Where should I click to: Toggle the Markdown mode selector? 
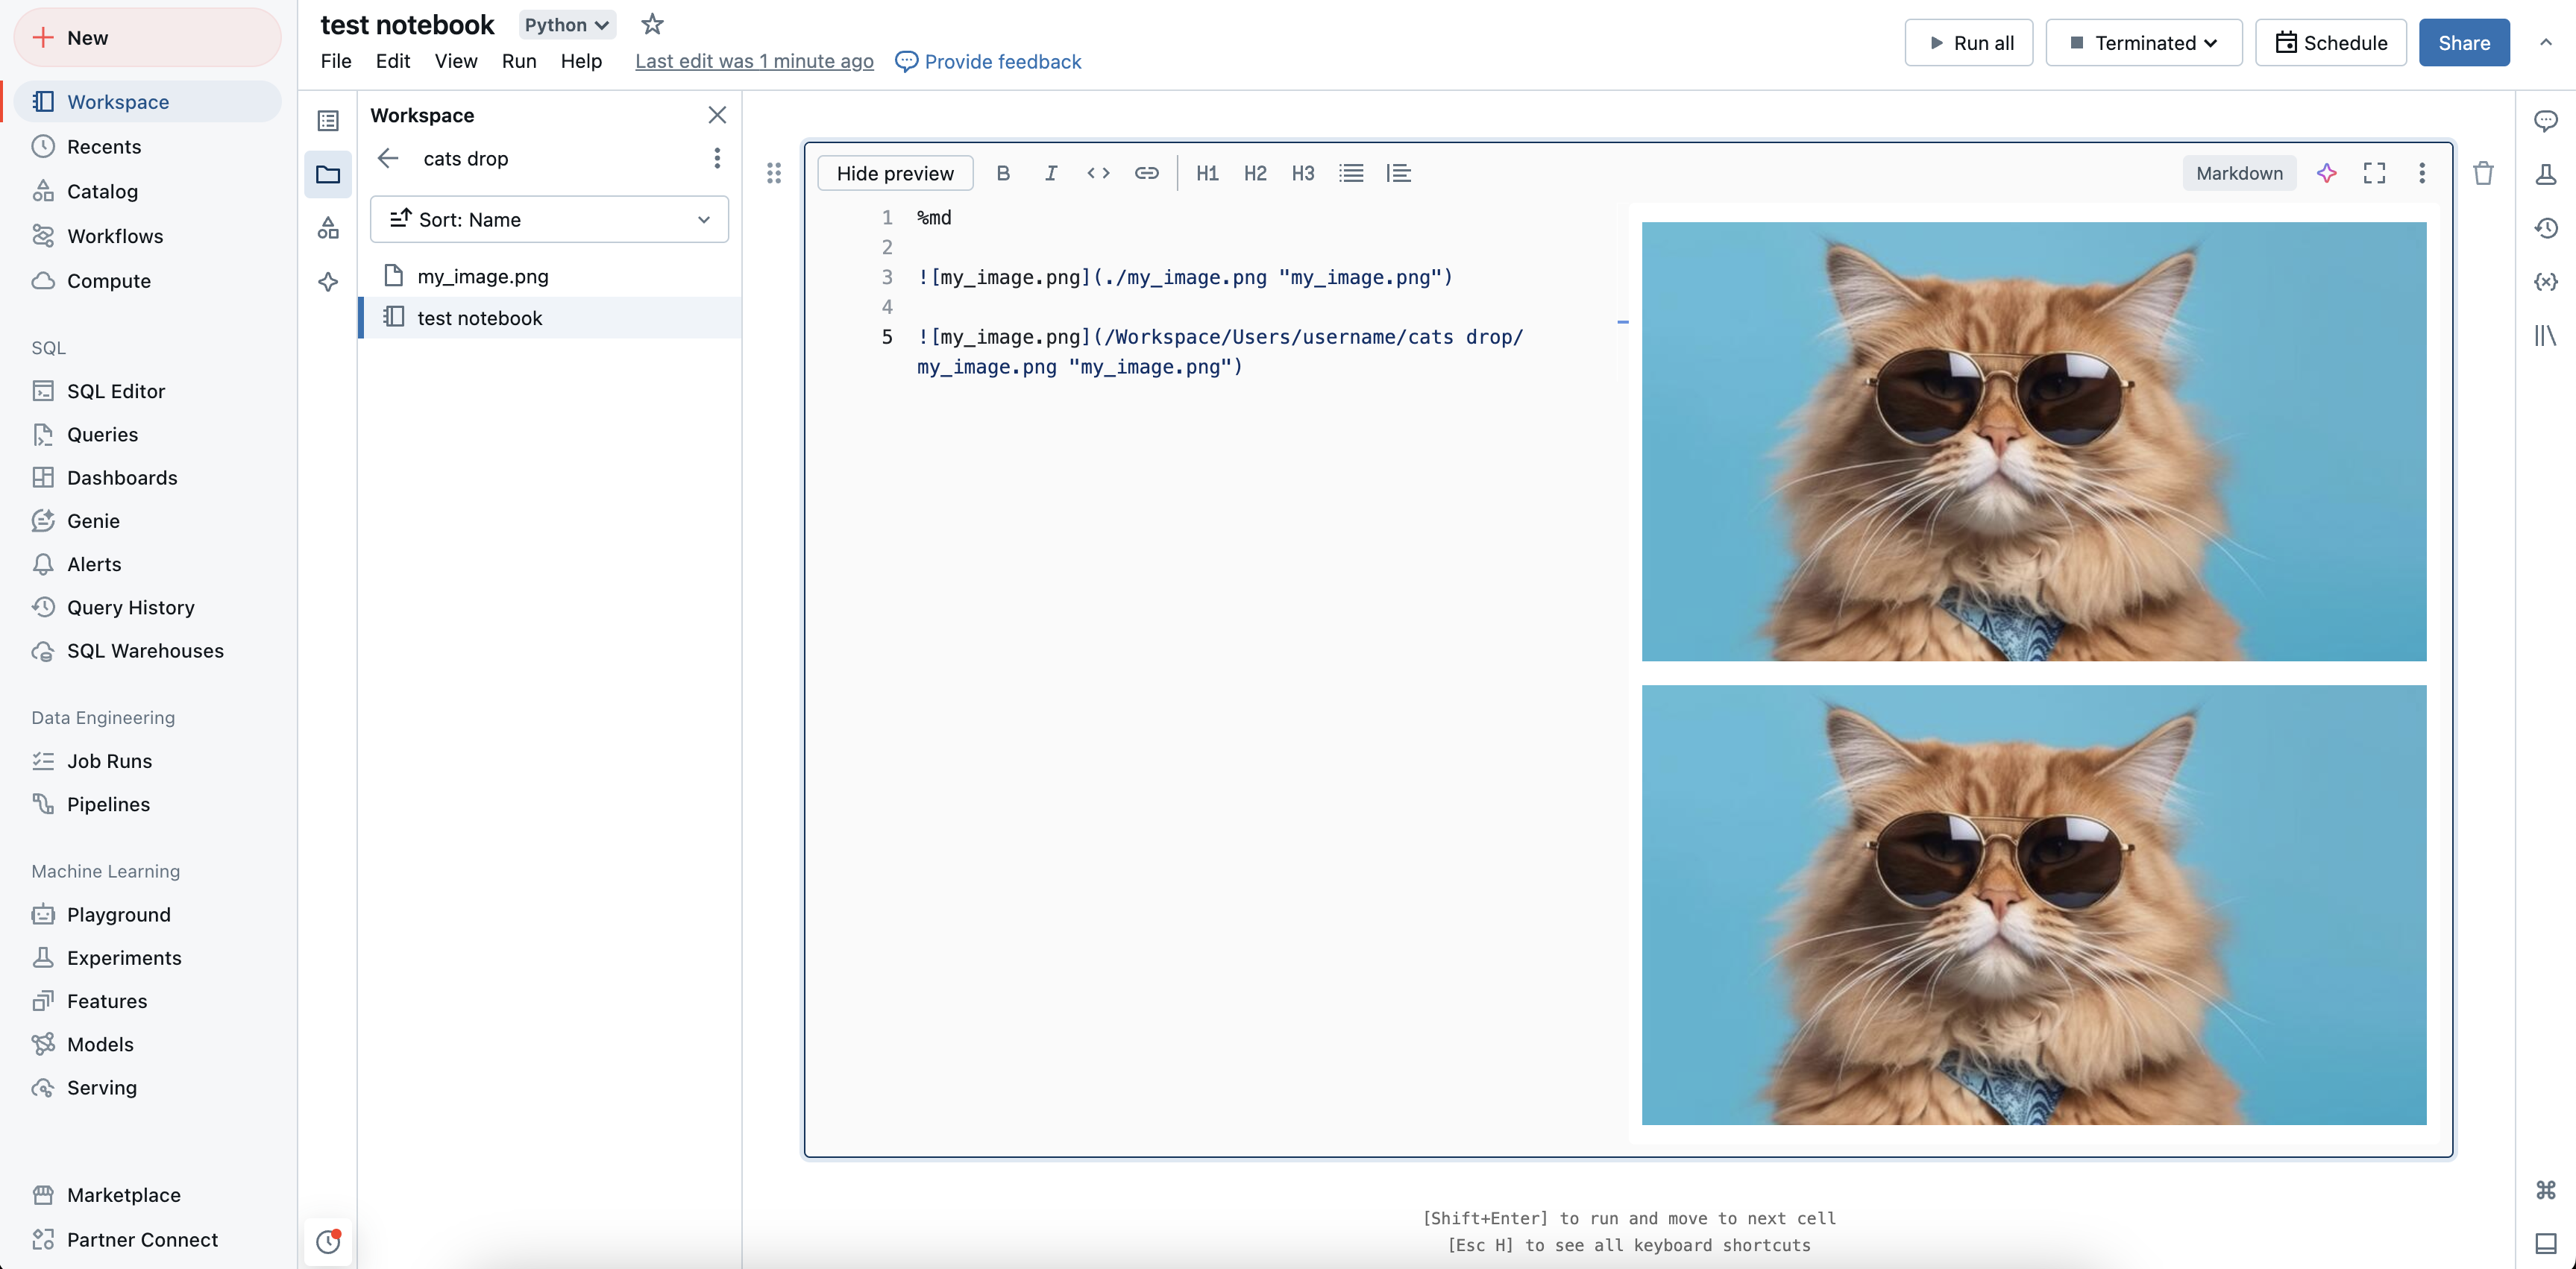pos(2239,172)
